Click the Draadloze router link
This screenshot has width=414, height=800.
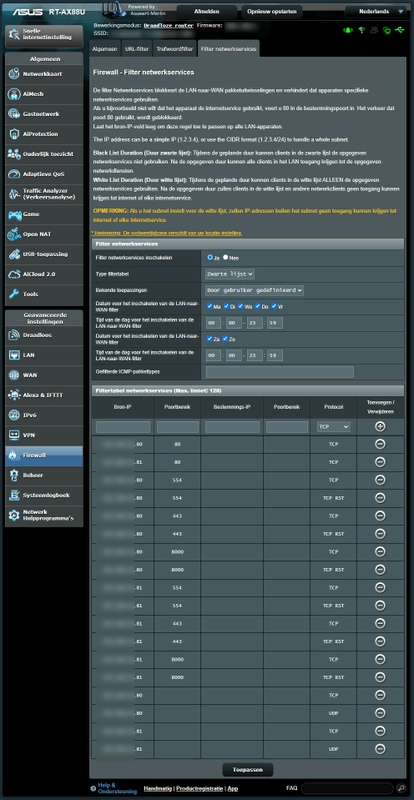tap(169, 24)
